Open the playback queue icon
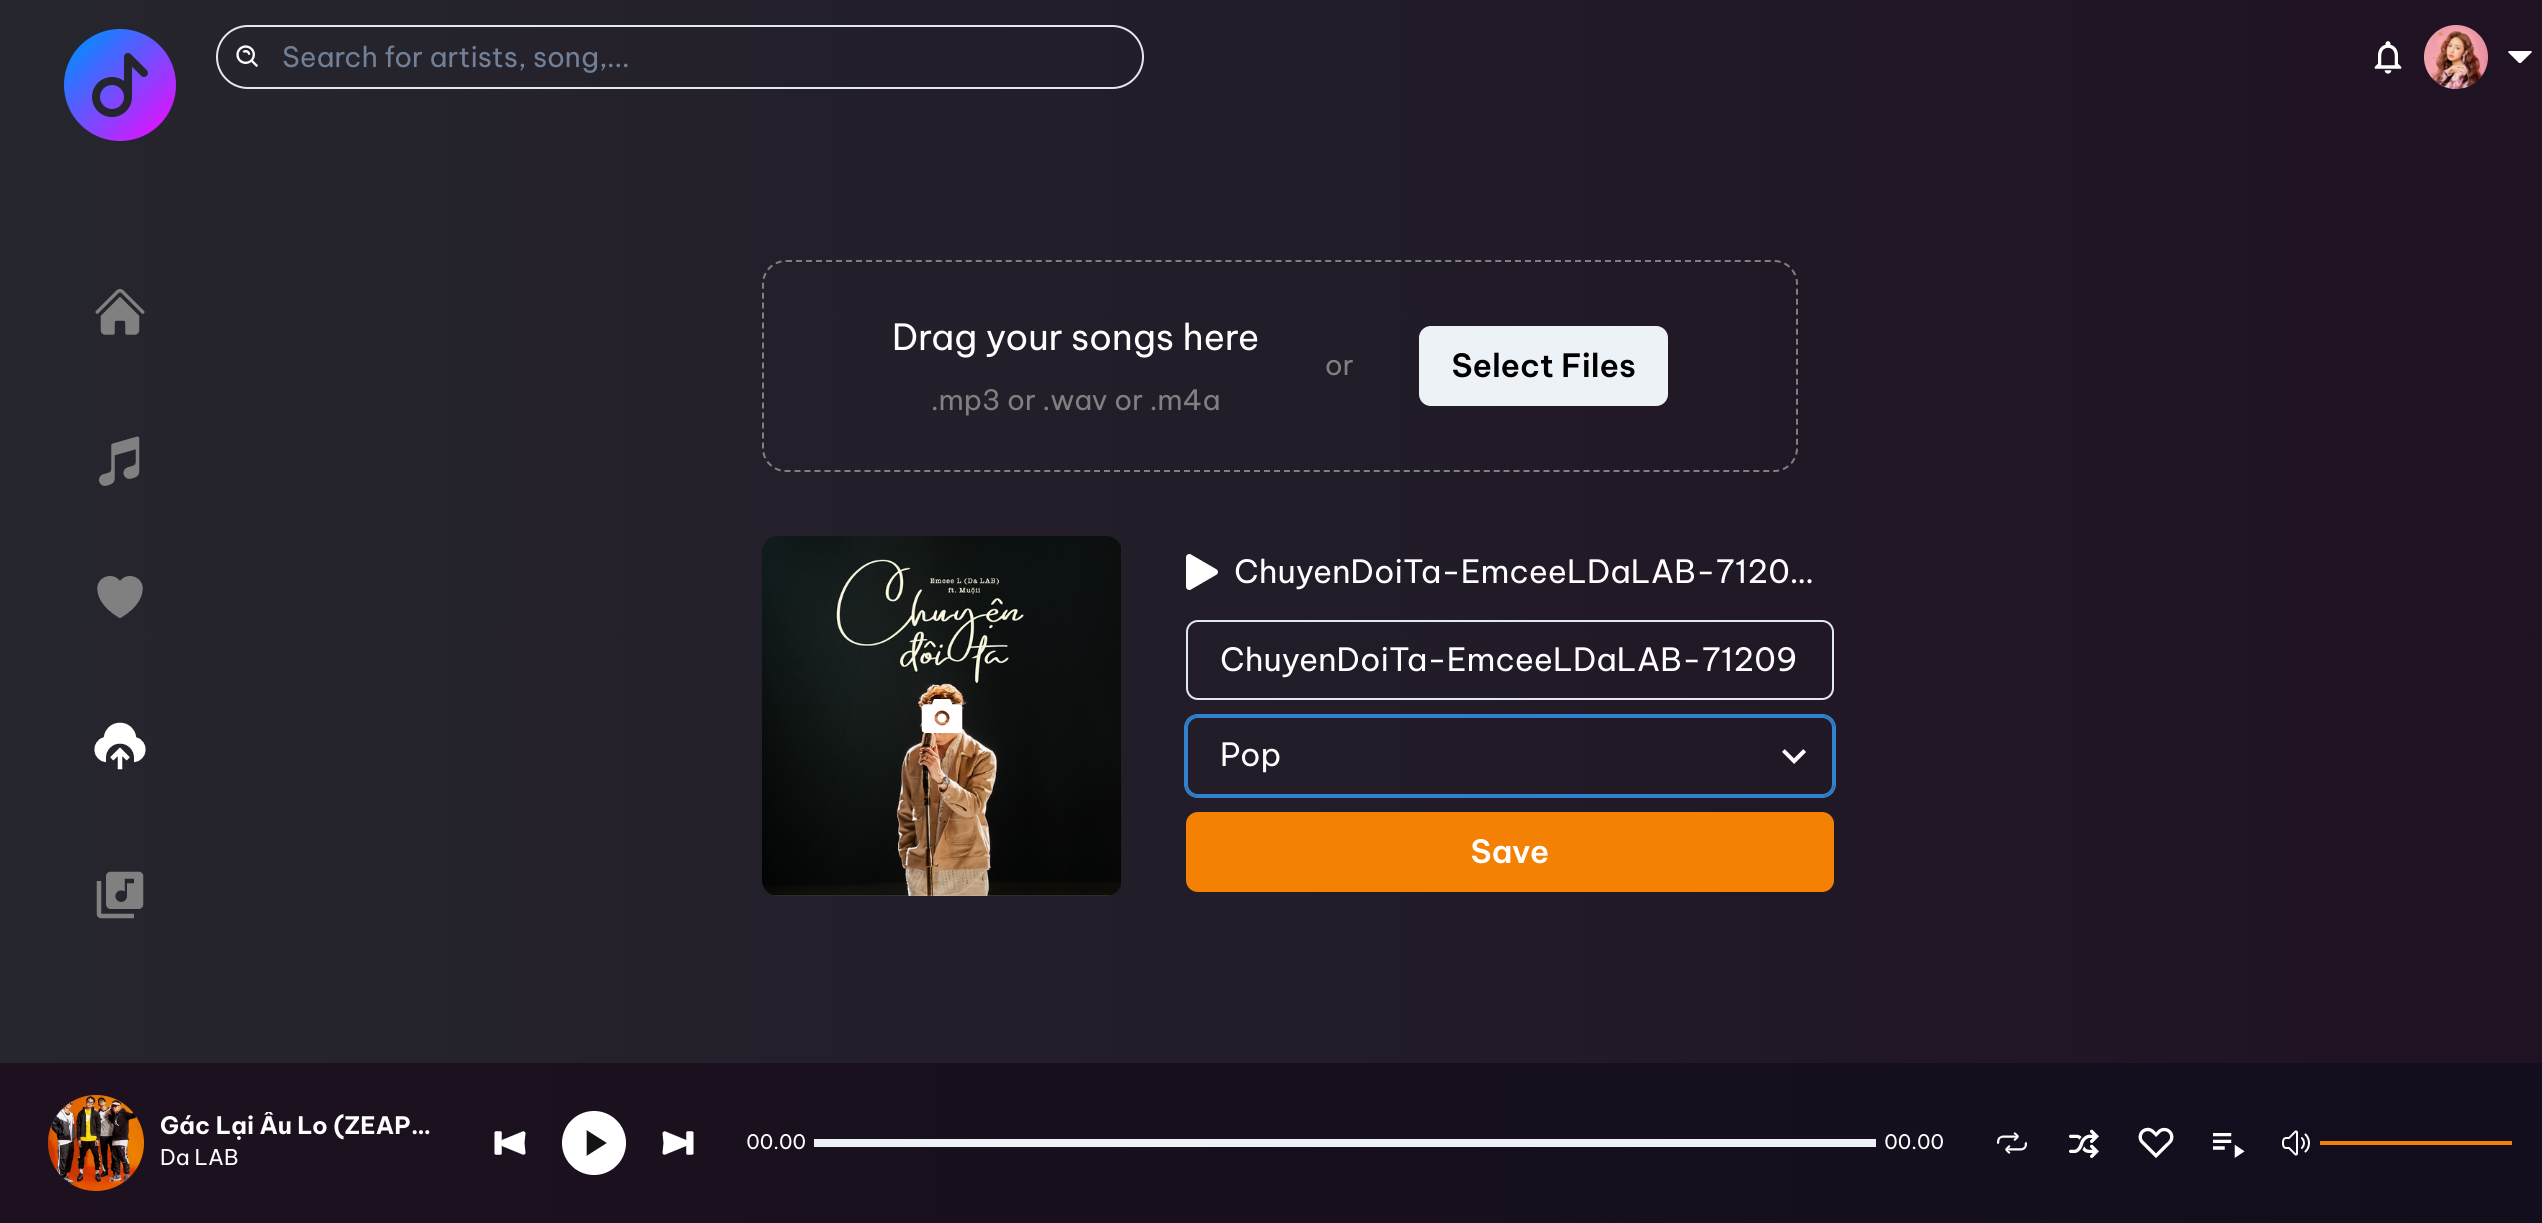The height and width of the screenshot is (1223, 2542). tap(2228, 1143)
